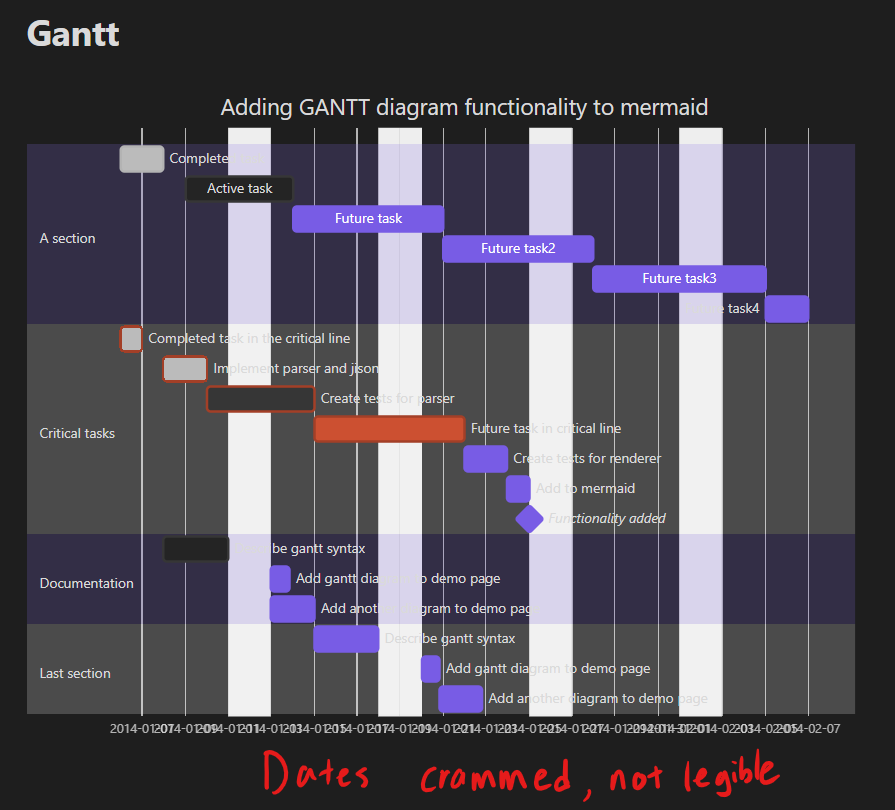Click the Add to mermaid bar

pyautogui.click(x=517, y=488)
